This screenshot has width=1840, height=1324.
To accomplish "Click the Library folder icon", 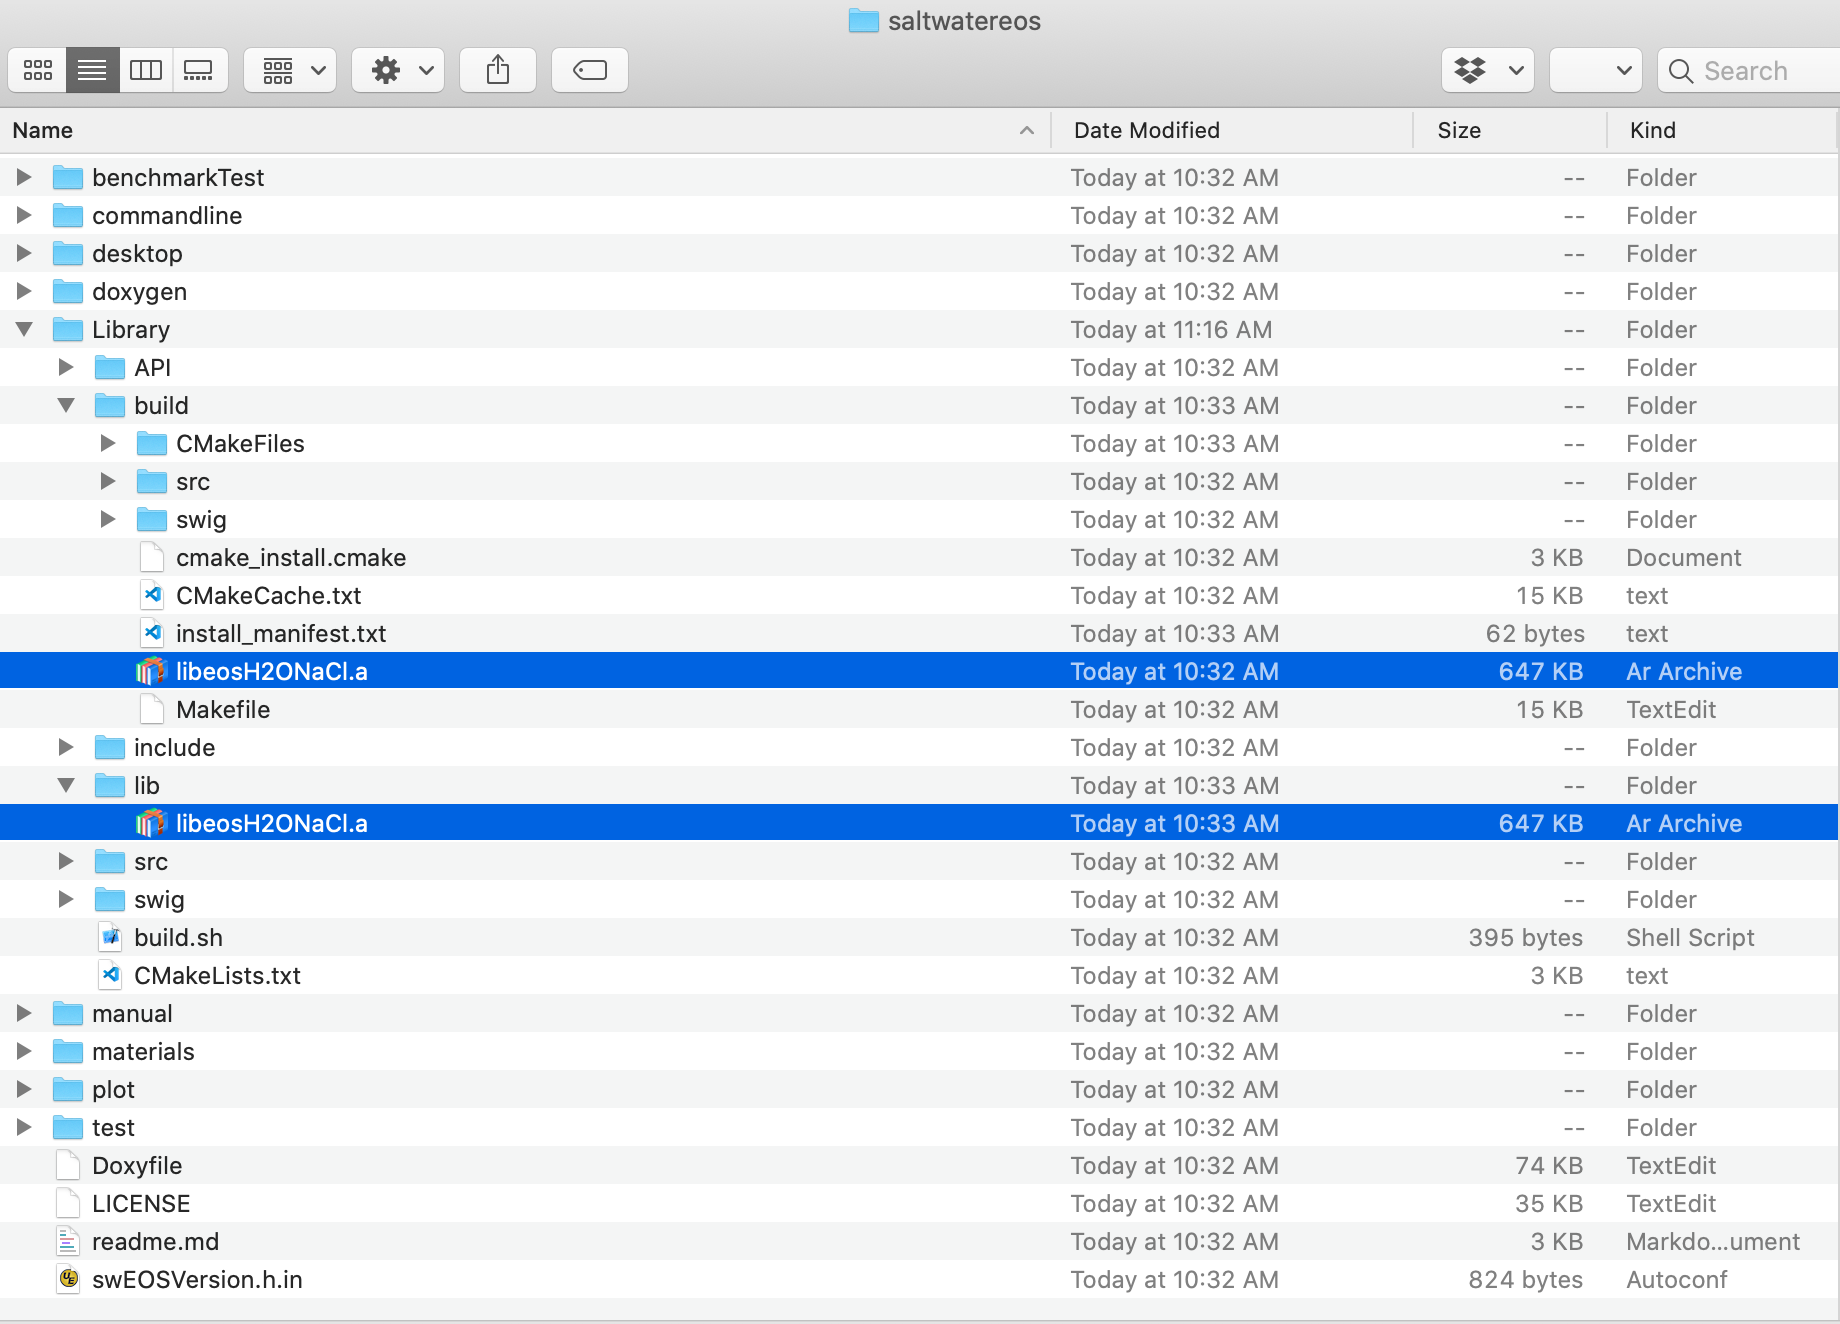I will click(x=68, y=329).
